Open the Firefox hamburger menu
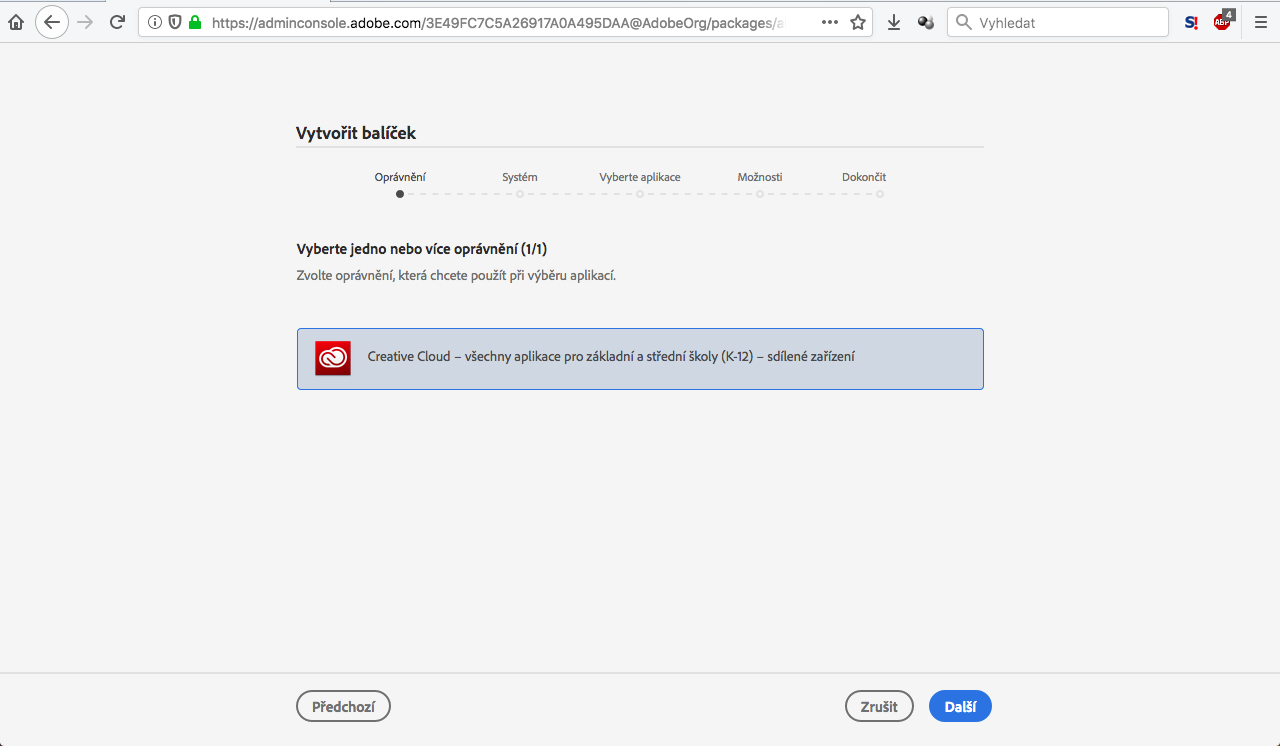 coord(1261,22)
